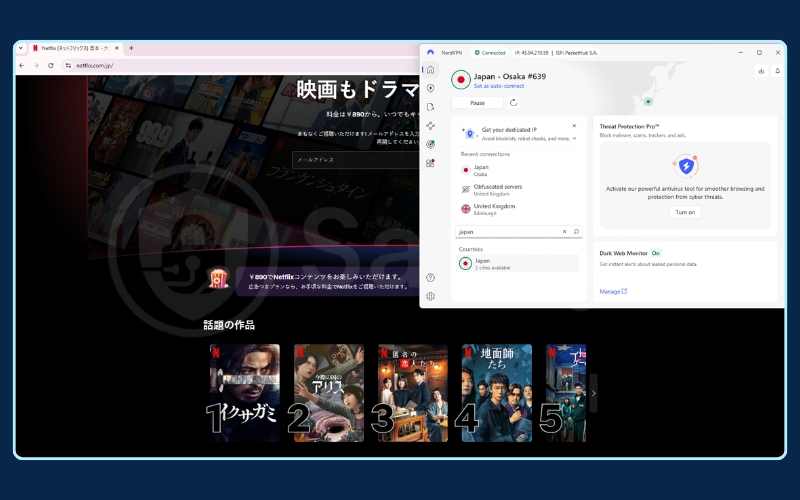Open the browser tab search dropdown
Viewport: 800px width, 500px height.
coord(20,48)
